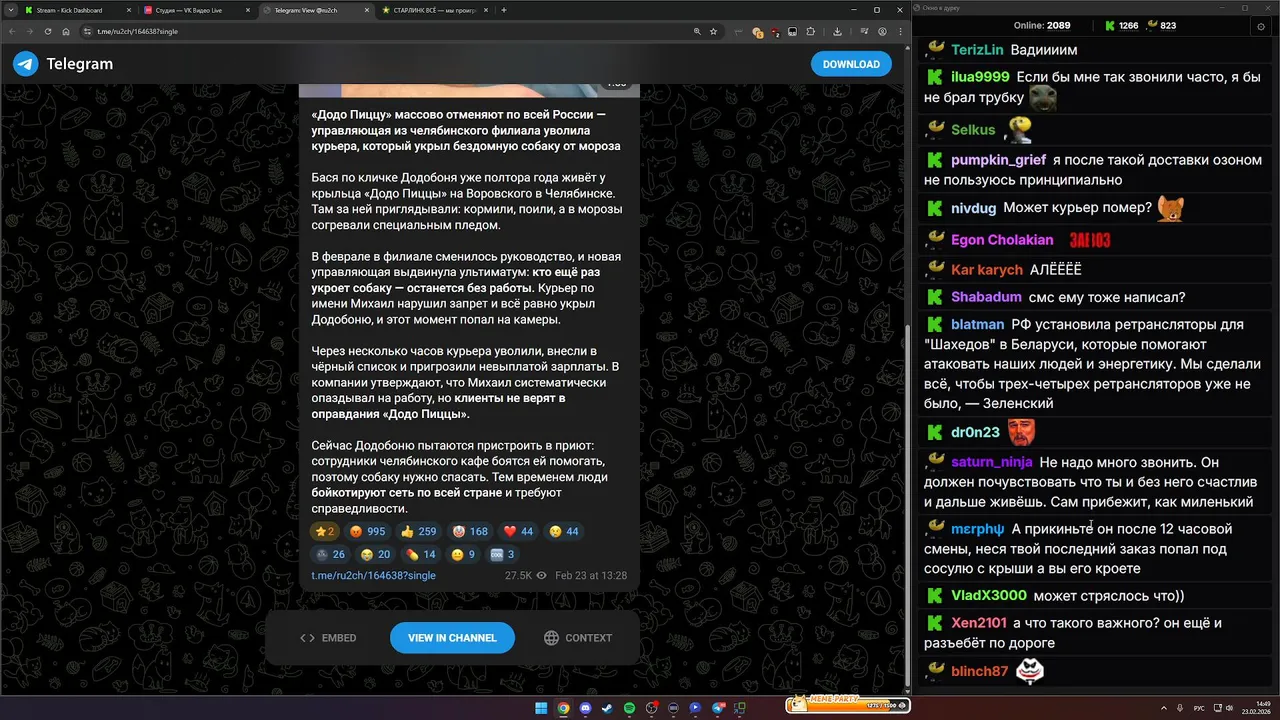Open the t.me/ru2ch/164638?single link
Viewport: 1280px width, 720px height.
coord(373,576)
